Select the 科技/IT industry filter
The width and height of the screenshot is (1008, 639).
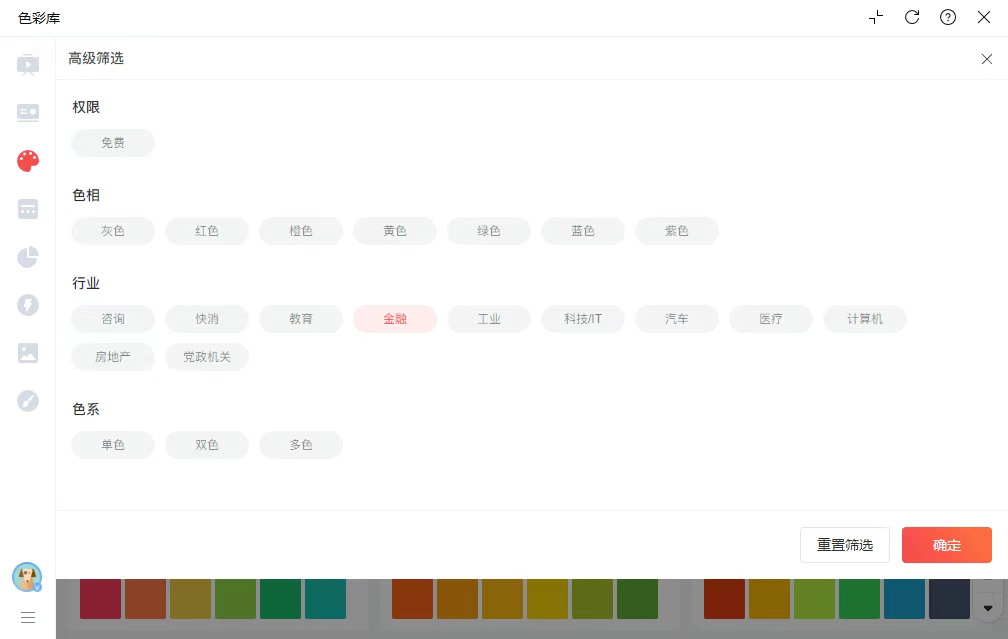583,319
